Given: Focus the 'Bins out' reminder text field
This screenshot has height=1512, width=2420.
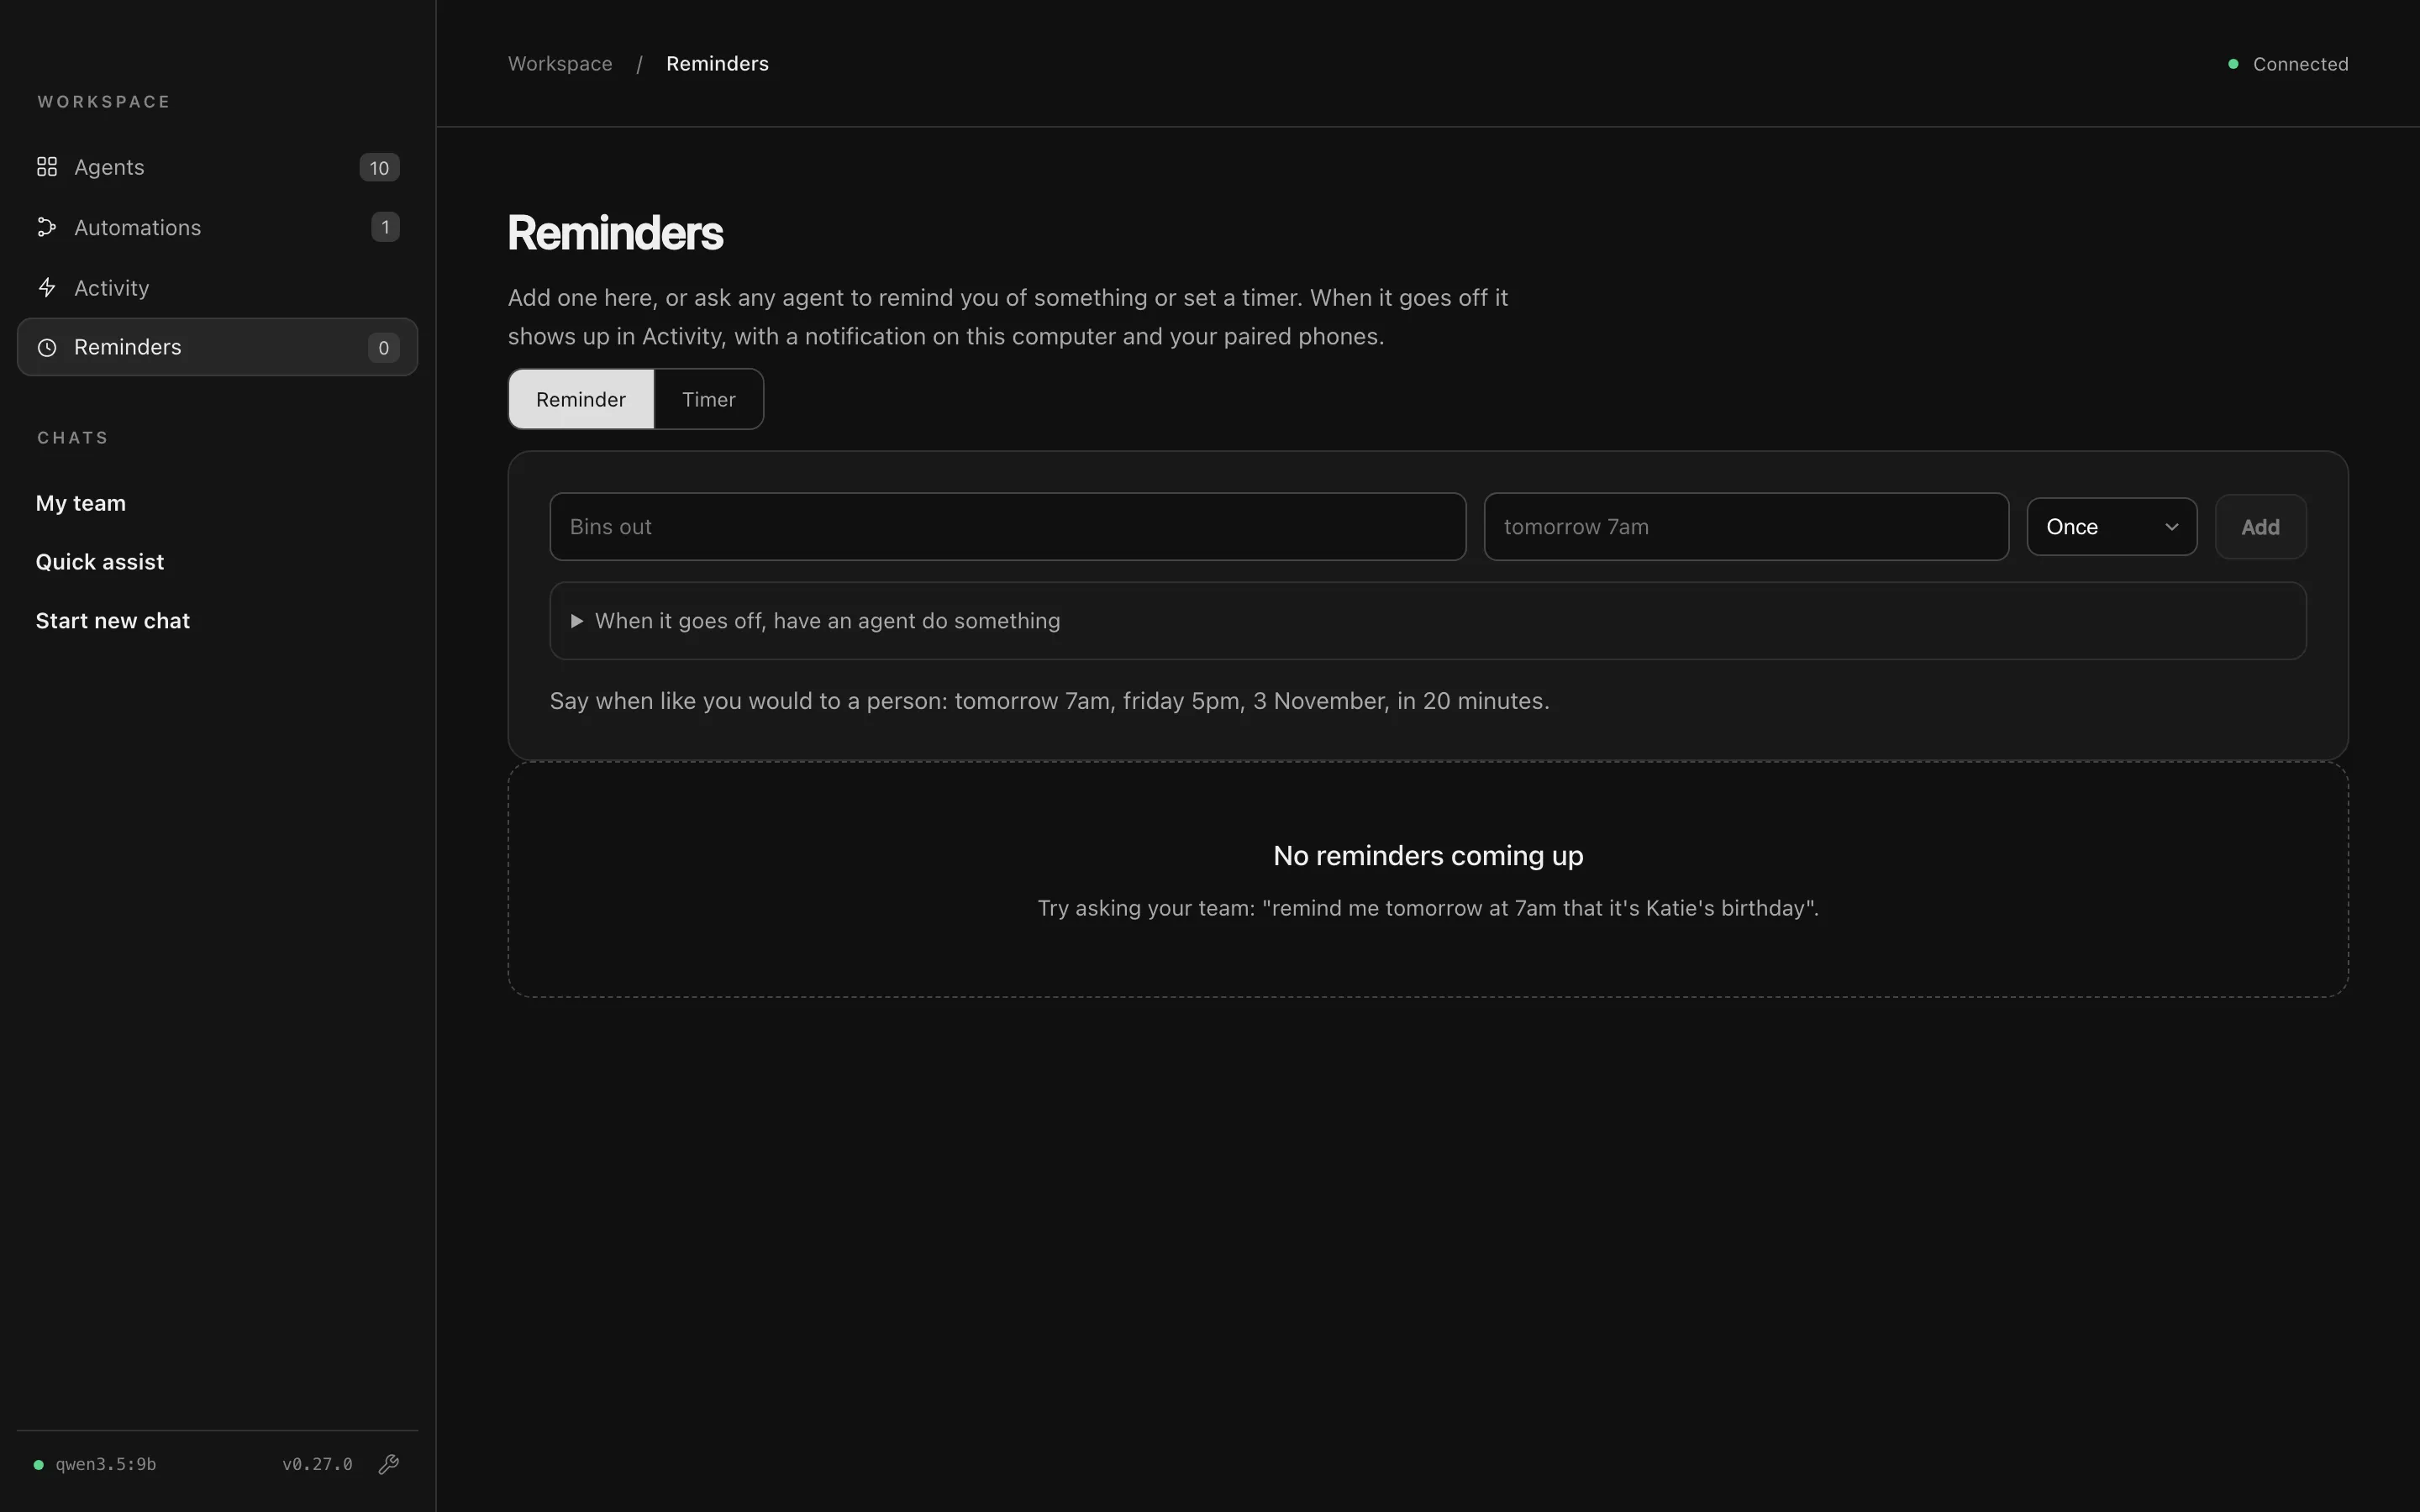Looking at the screenshot, I should (1007, 527).
